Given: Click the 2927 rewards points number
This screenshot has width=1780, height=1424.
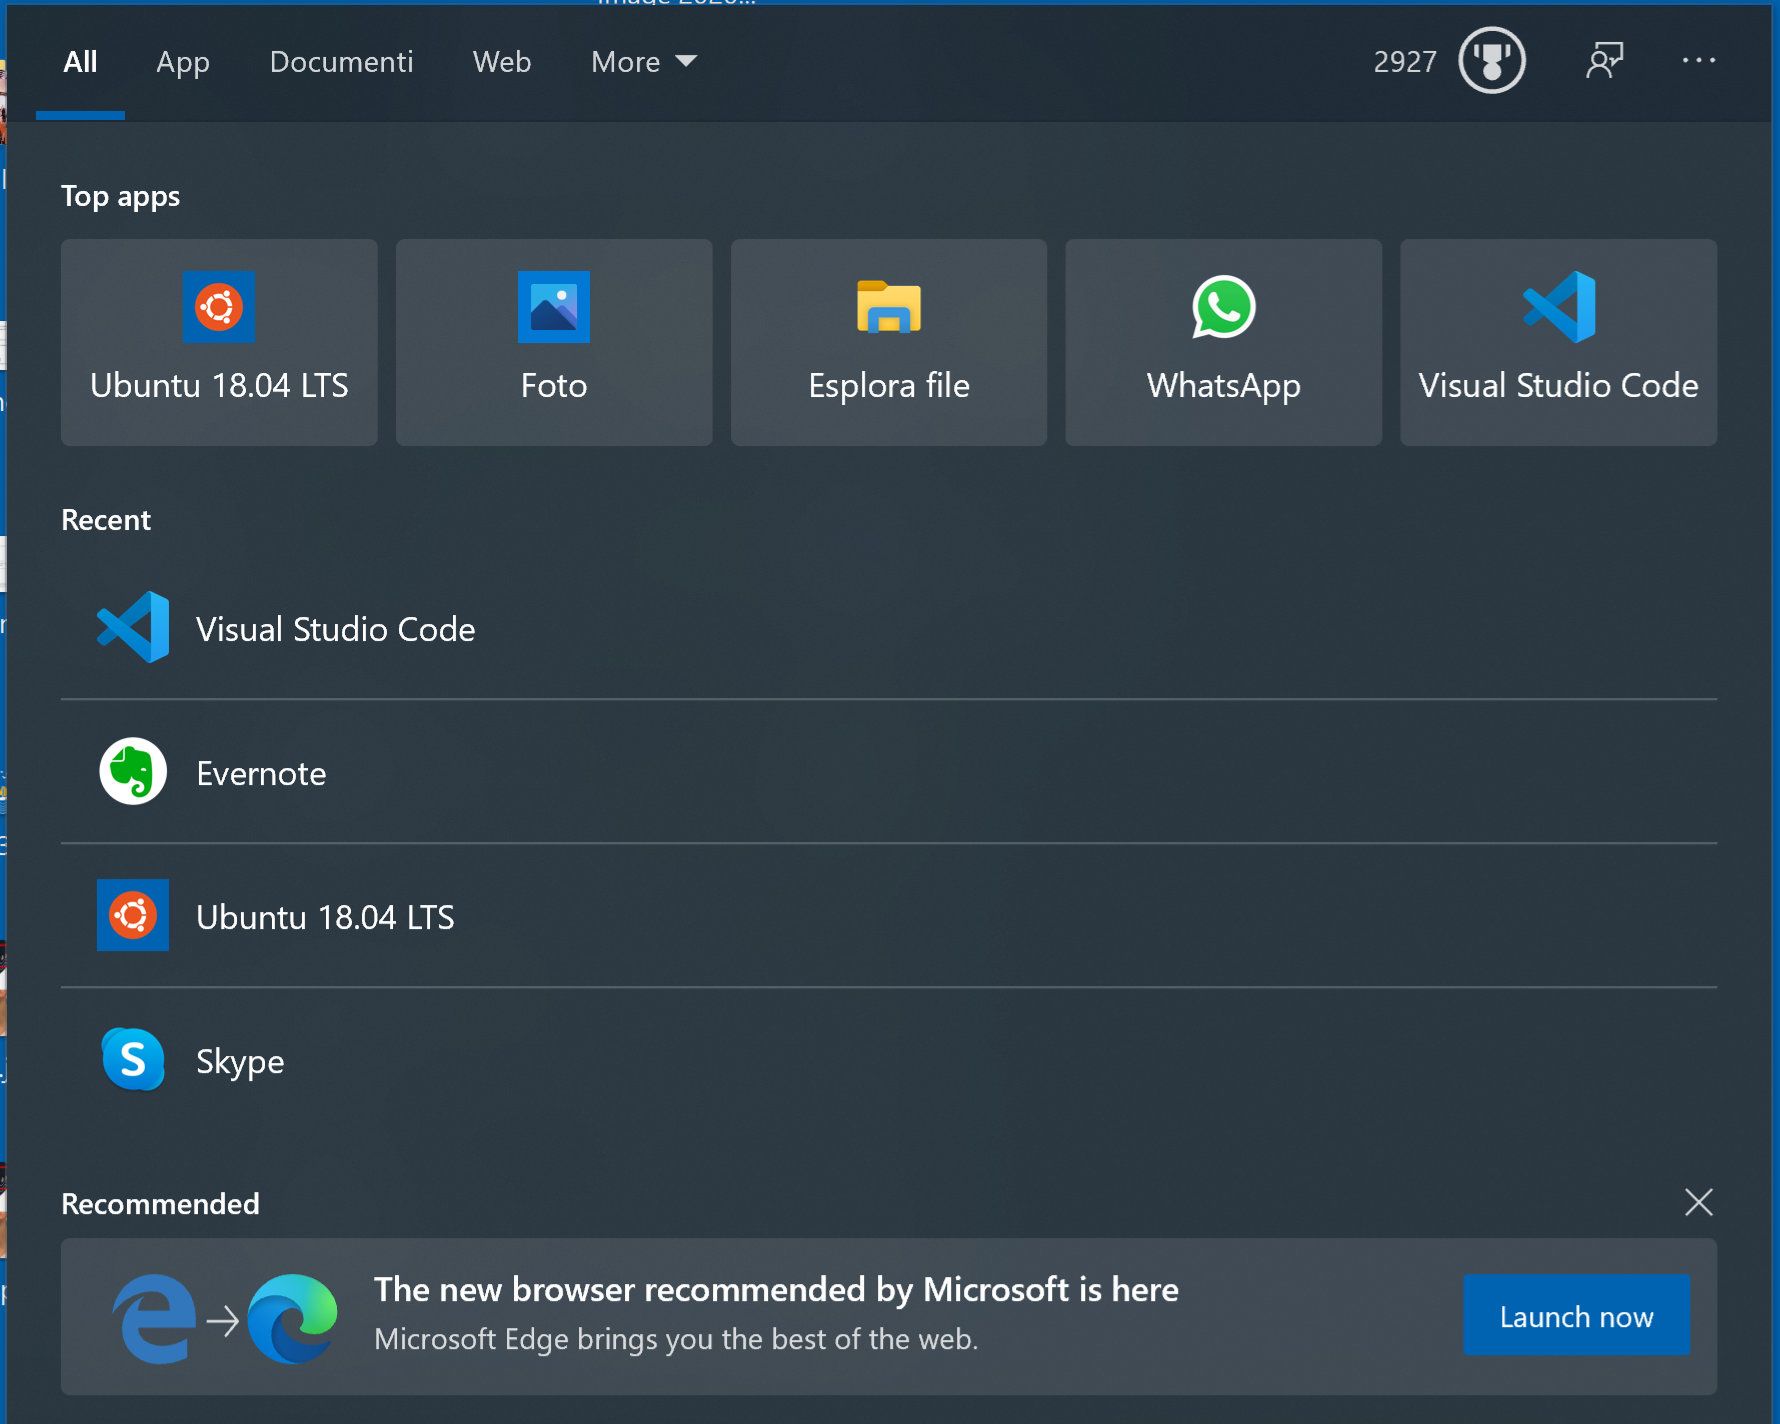Looking at the screenshot, I should pyautogui.click(x=1404, y=62).
